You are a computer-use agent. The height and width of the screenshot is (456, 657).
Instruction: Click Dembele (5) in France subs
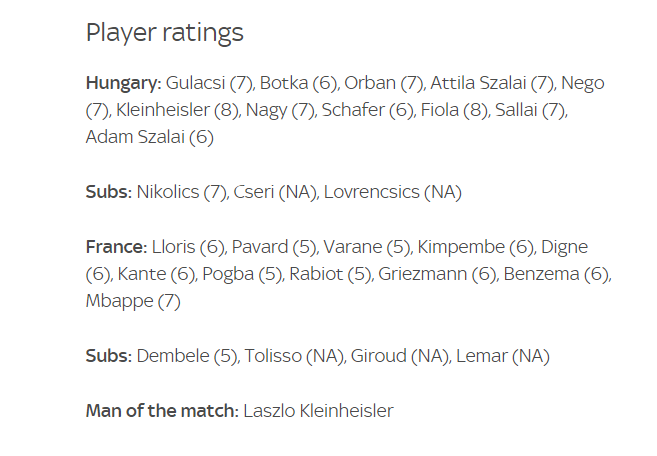[x=187, y=356]
